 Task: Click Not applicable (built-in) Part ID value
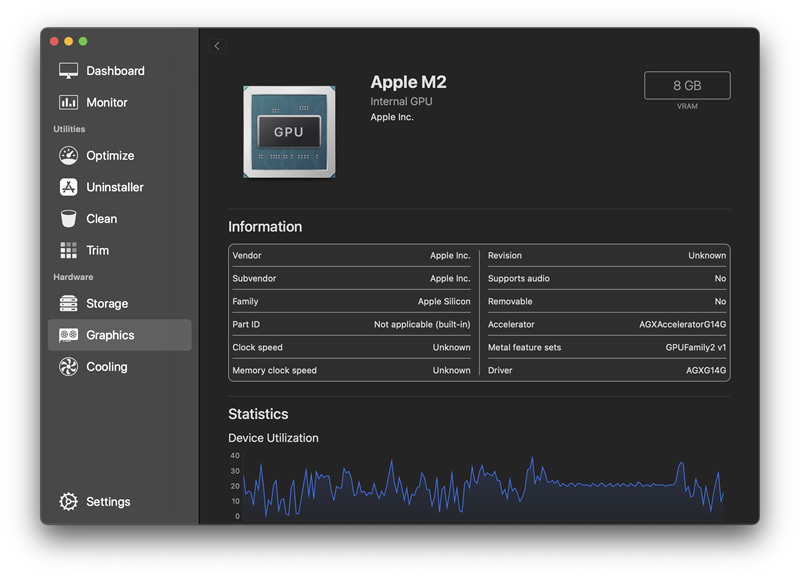[x=422, y=324]
